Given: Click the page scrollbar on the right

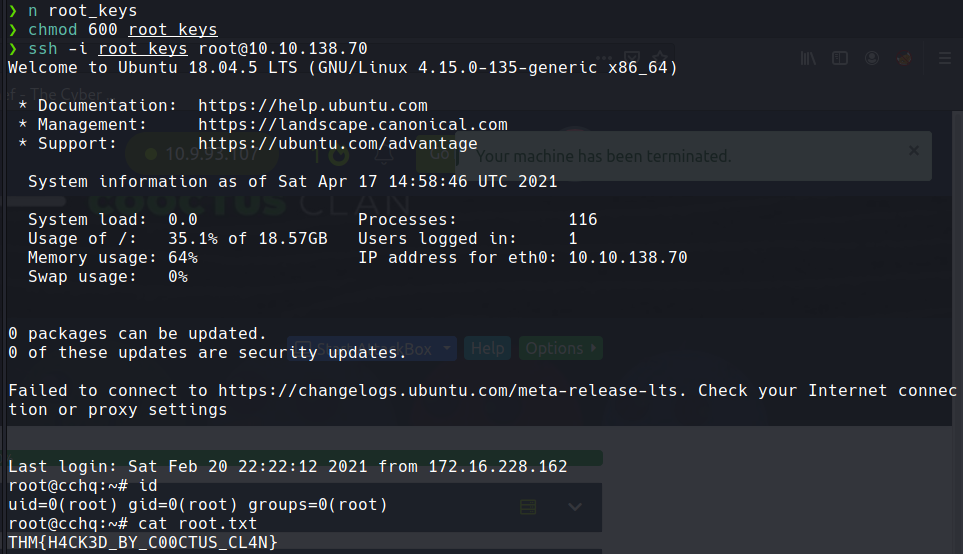Looking at the screenshot, I should pyautogui.click(x=957, y=300).
